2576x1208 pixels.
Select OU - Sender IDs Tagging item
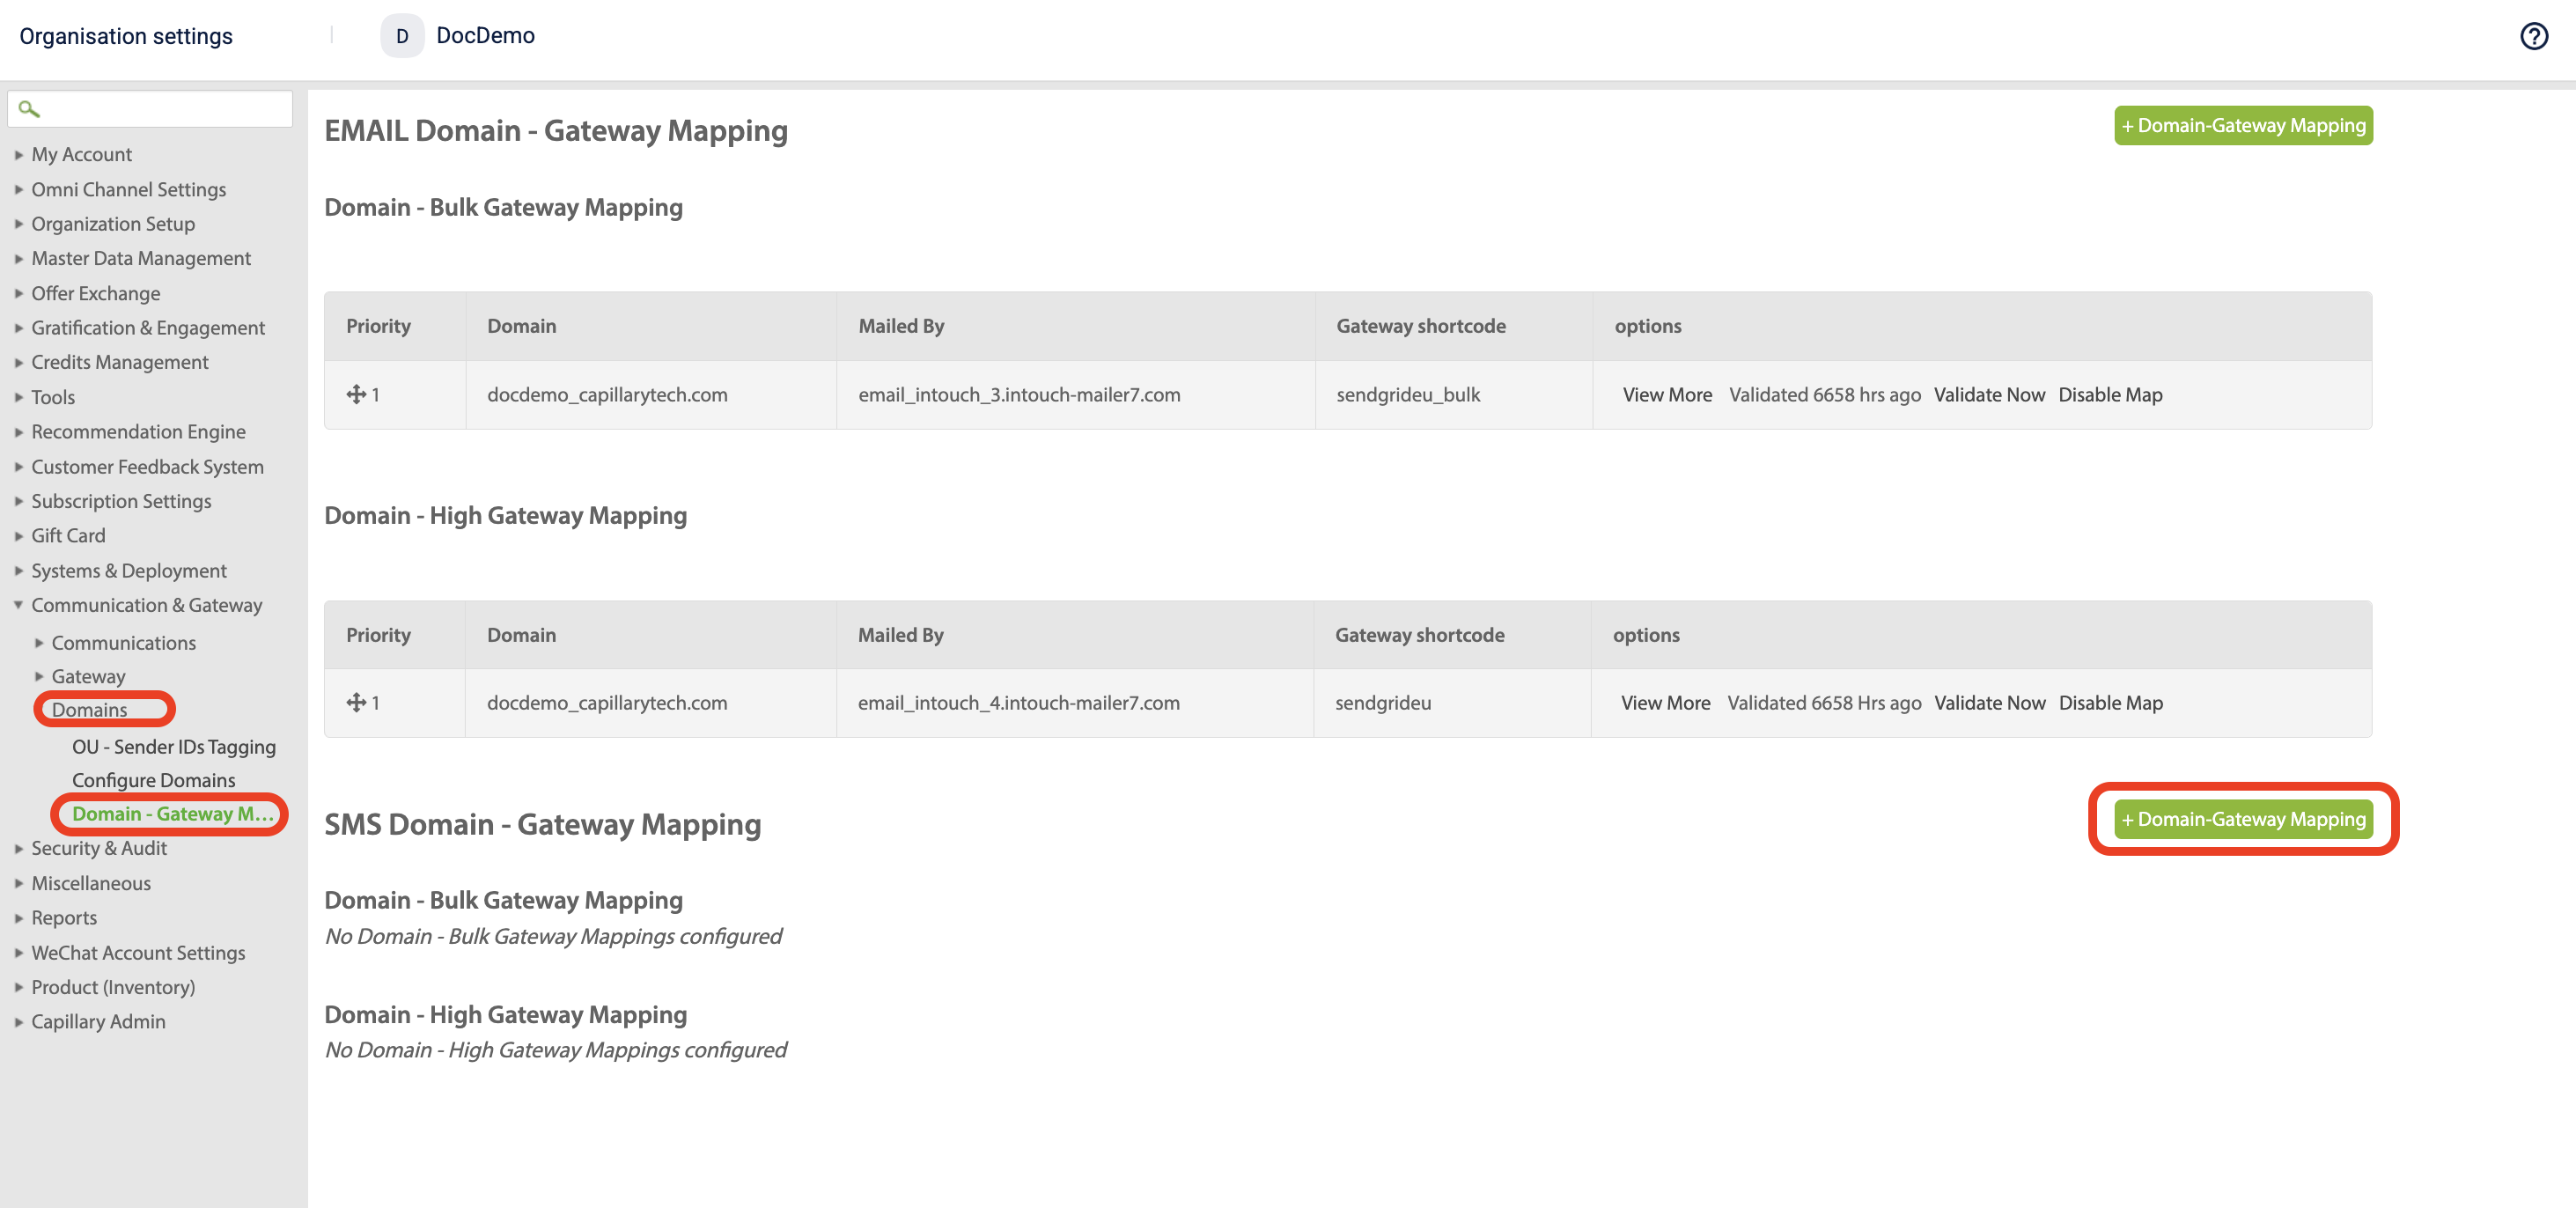click(174, 747)
